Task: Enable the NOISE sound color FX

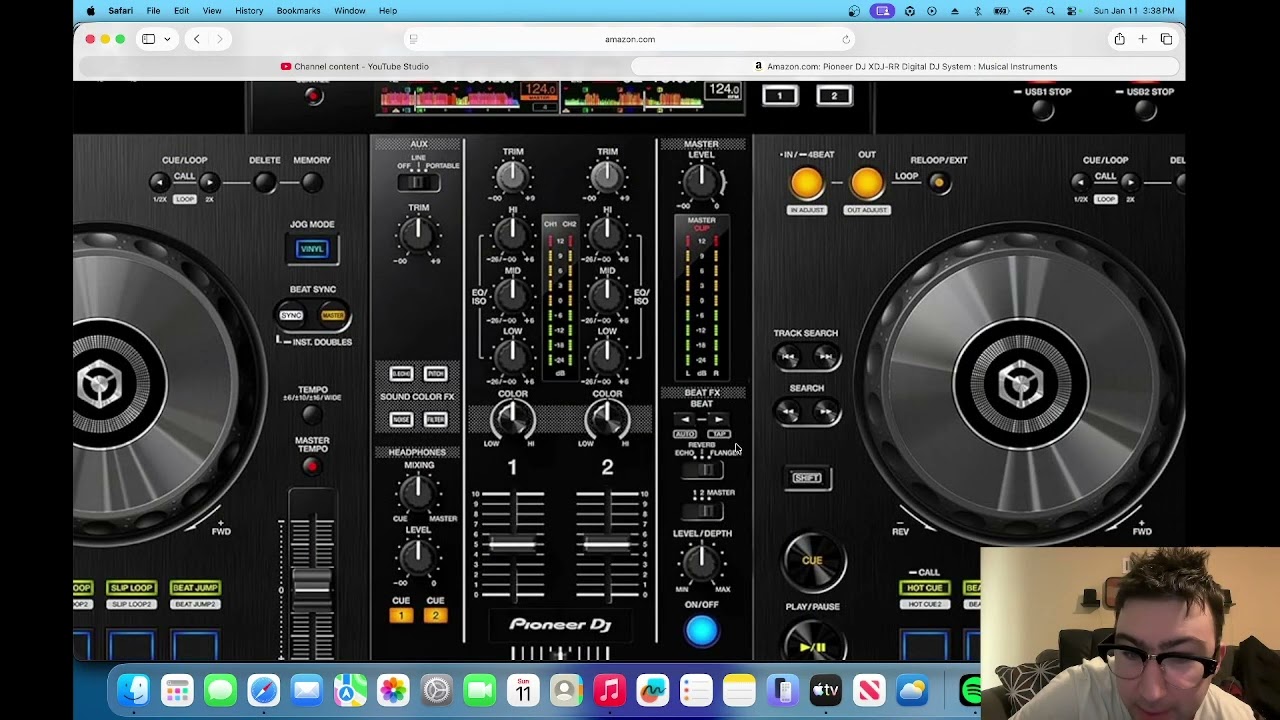Action: (x=402, y=419)
